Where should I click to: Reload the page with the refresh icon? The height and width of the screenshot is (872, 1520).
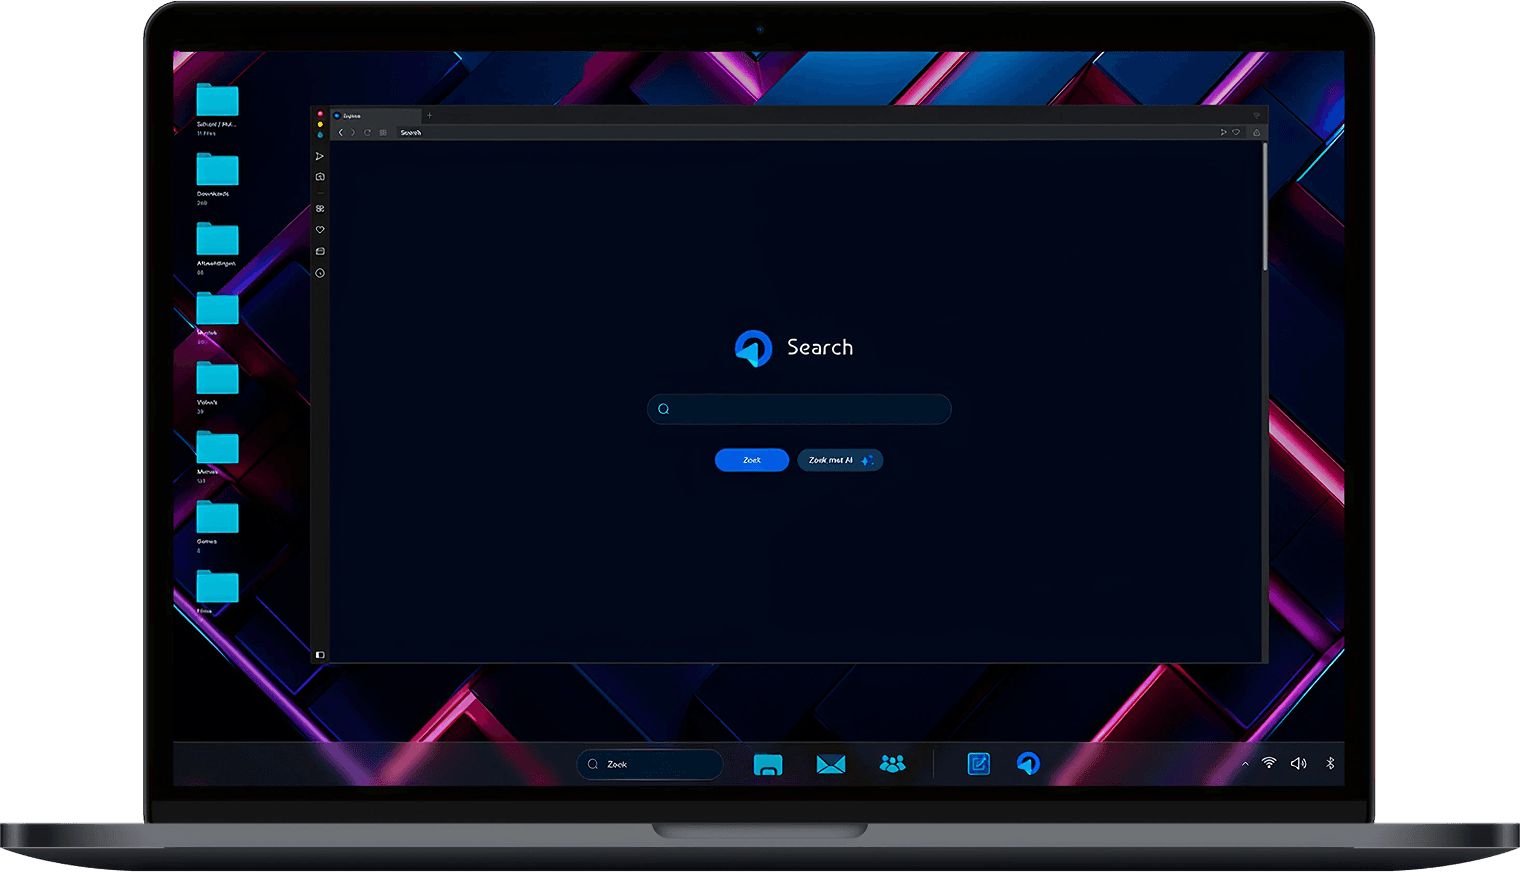367,132
